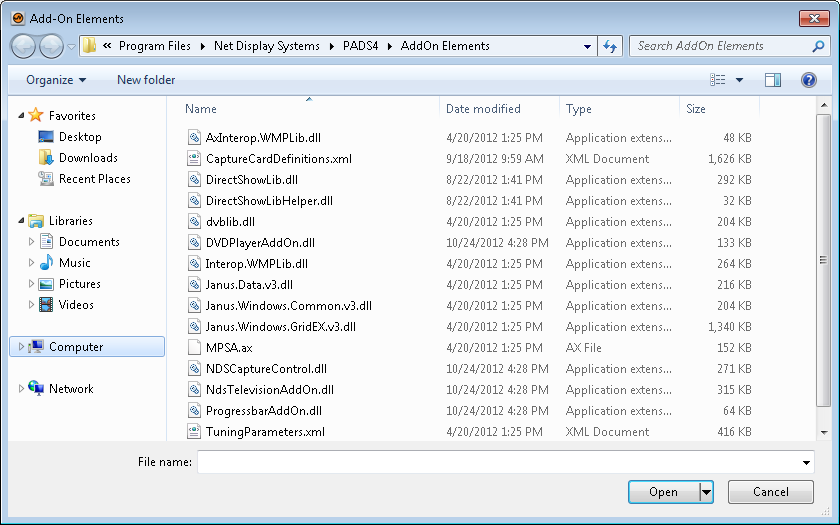Expand the Documents library tree node

coord(32,242)
